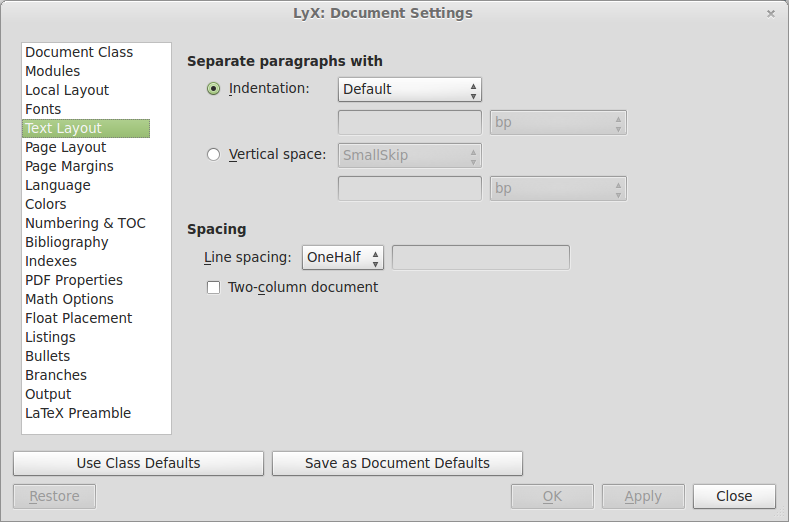Open the Document Class settings category
This screenshot has height=522, width=789.
pos(79,52)
